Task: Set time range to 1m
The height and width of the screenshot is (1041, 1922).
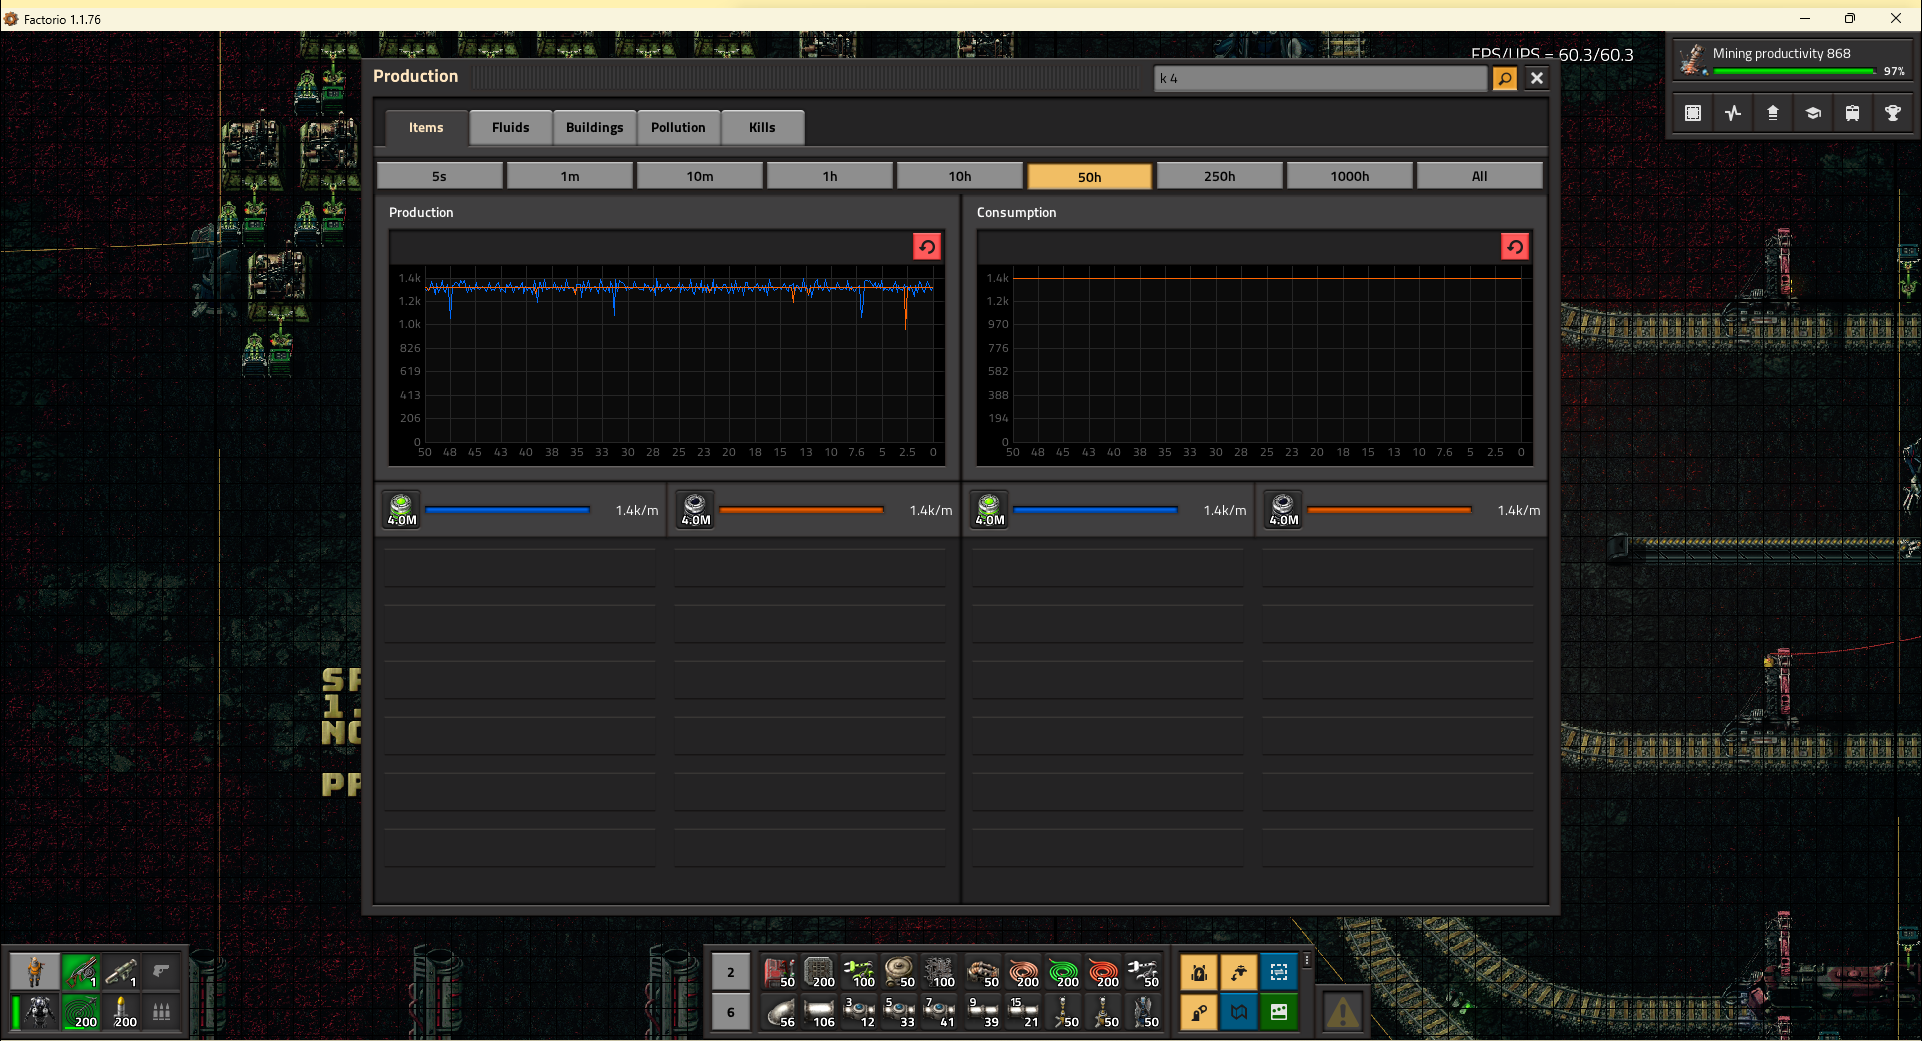Action: pyautogui.click(x=570, y=176)
